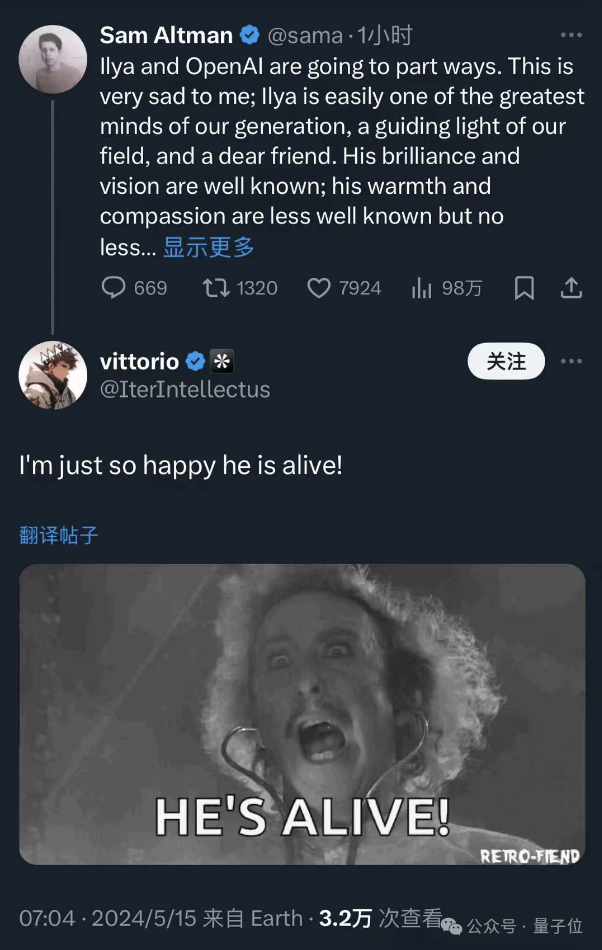The image size is (602, 950).
Task: Open more options menu on Sam's tweet
Action: point(571,35)
